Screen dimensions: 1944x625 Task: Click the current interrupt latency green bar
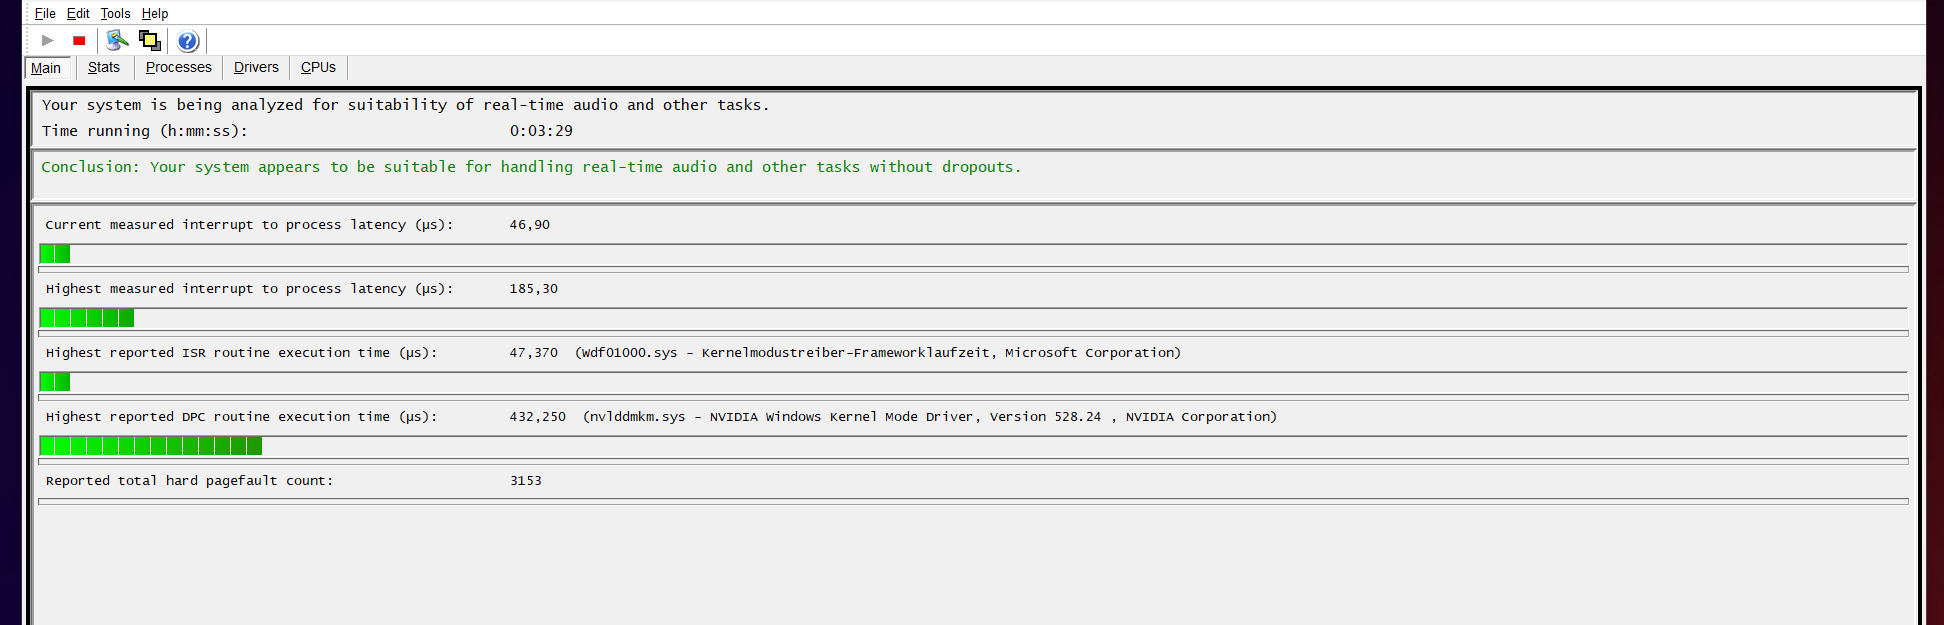55,254
